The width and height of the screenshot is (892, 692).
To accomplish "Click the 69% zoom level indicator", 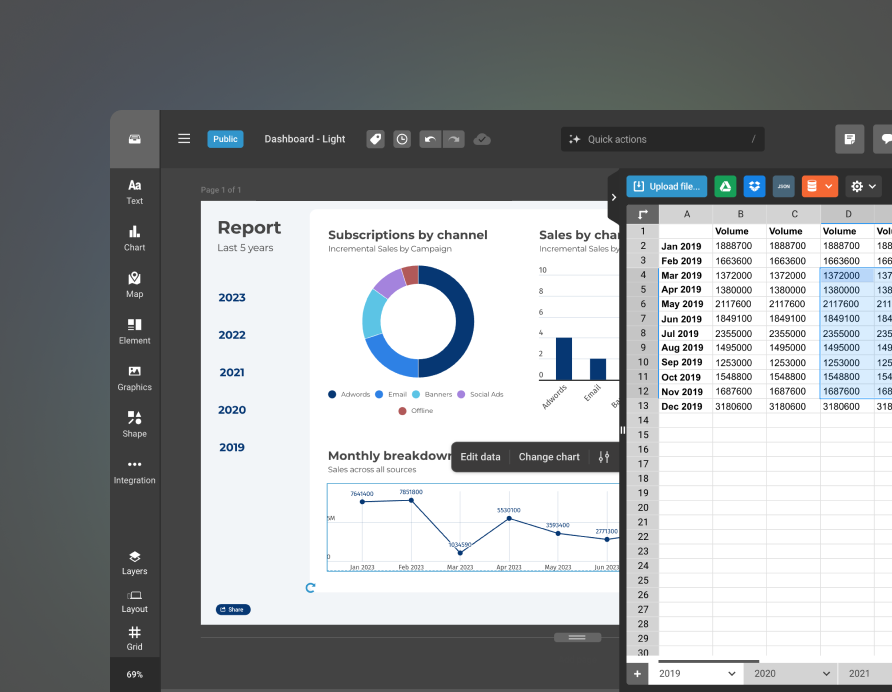I will 135,674.
